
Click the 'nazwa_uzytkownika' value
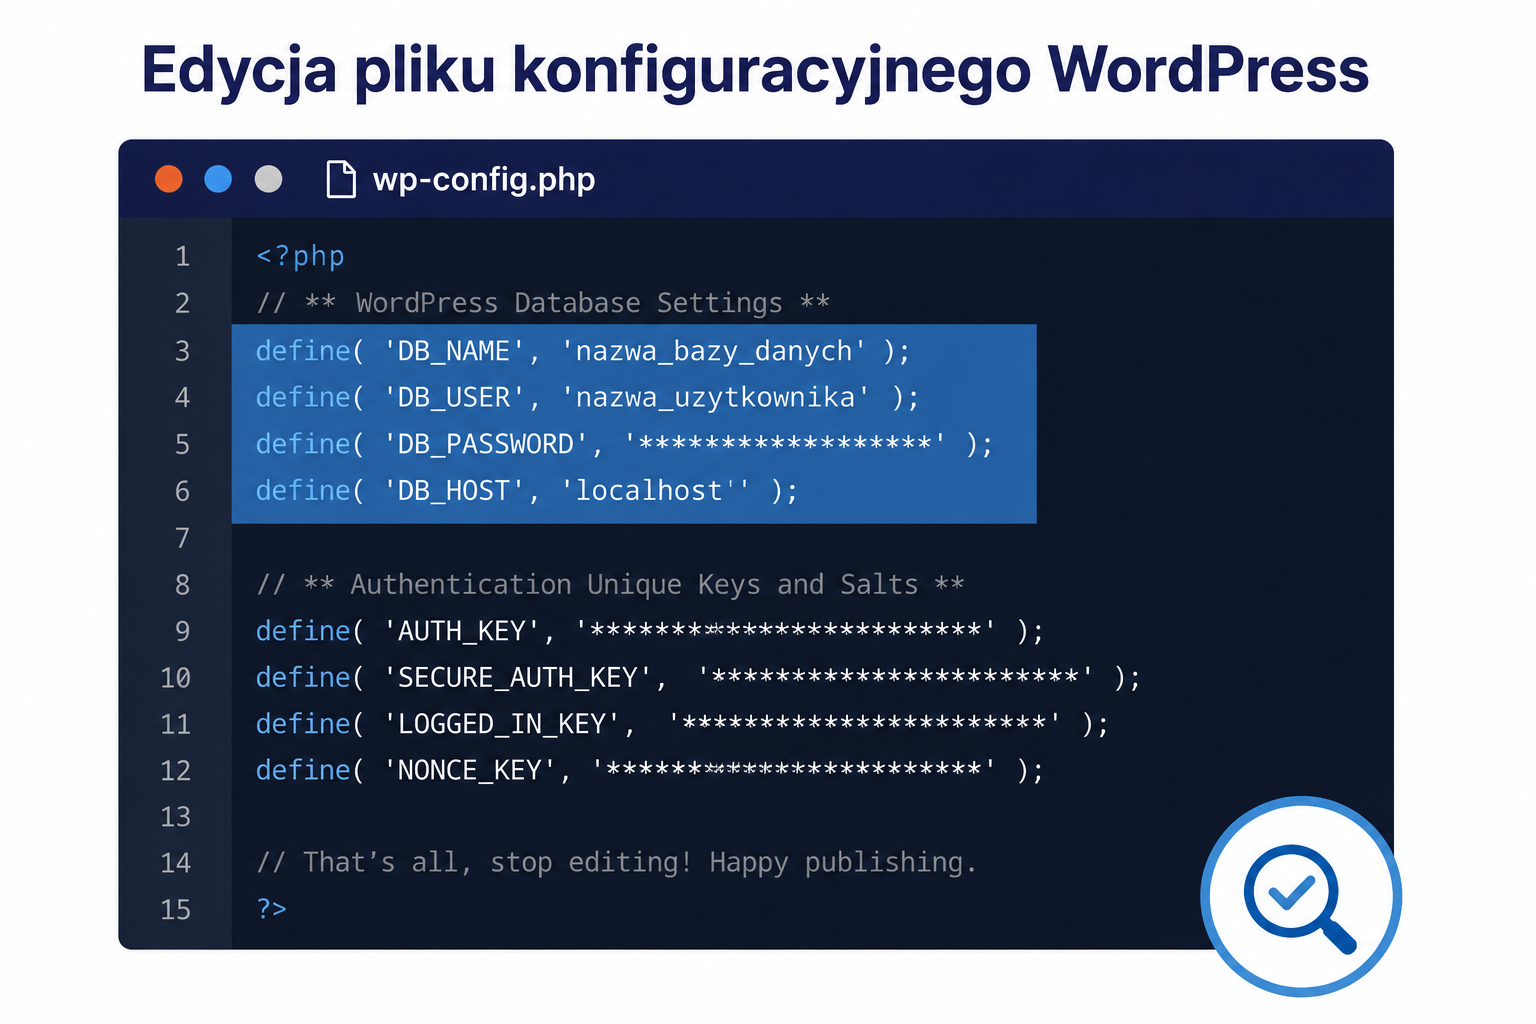716,397
